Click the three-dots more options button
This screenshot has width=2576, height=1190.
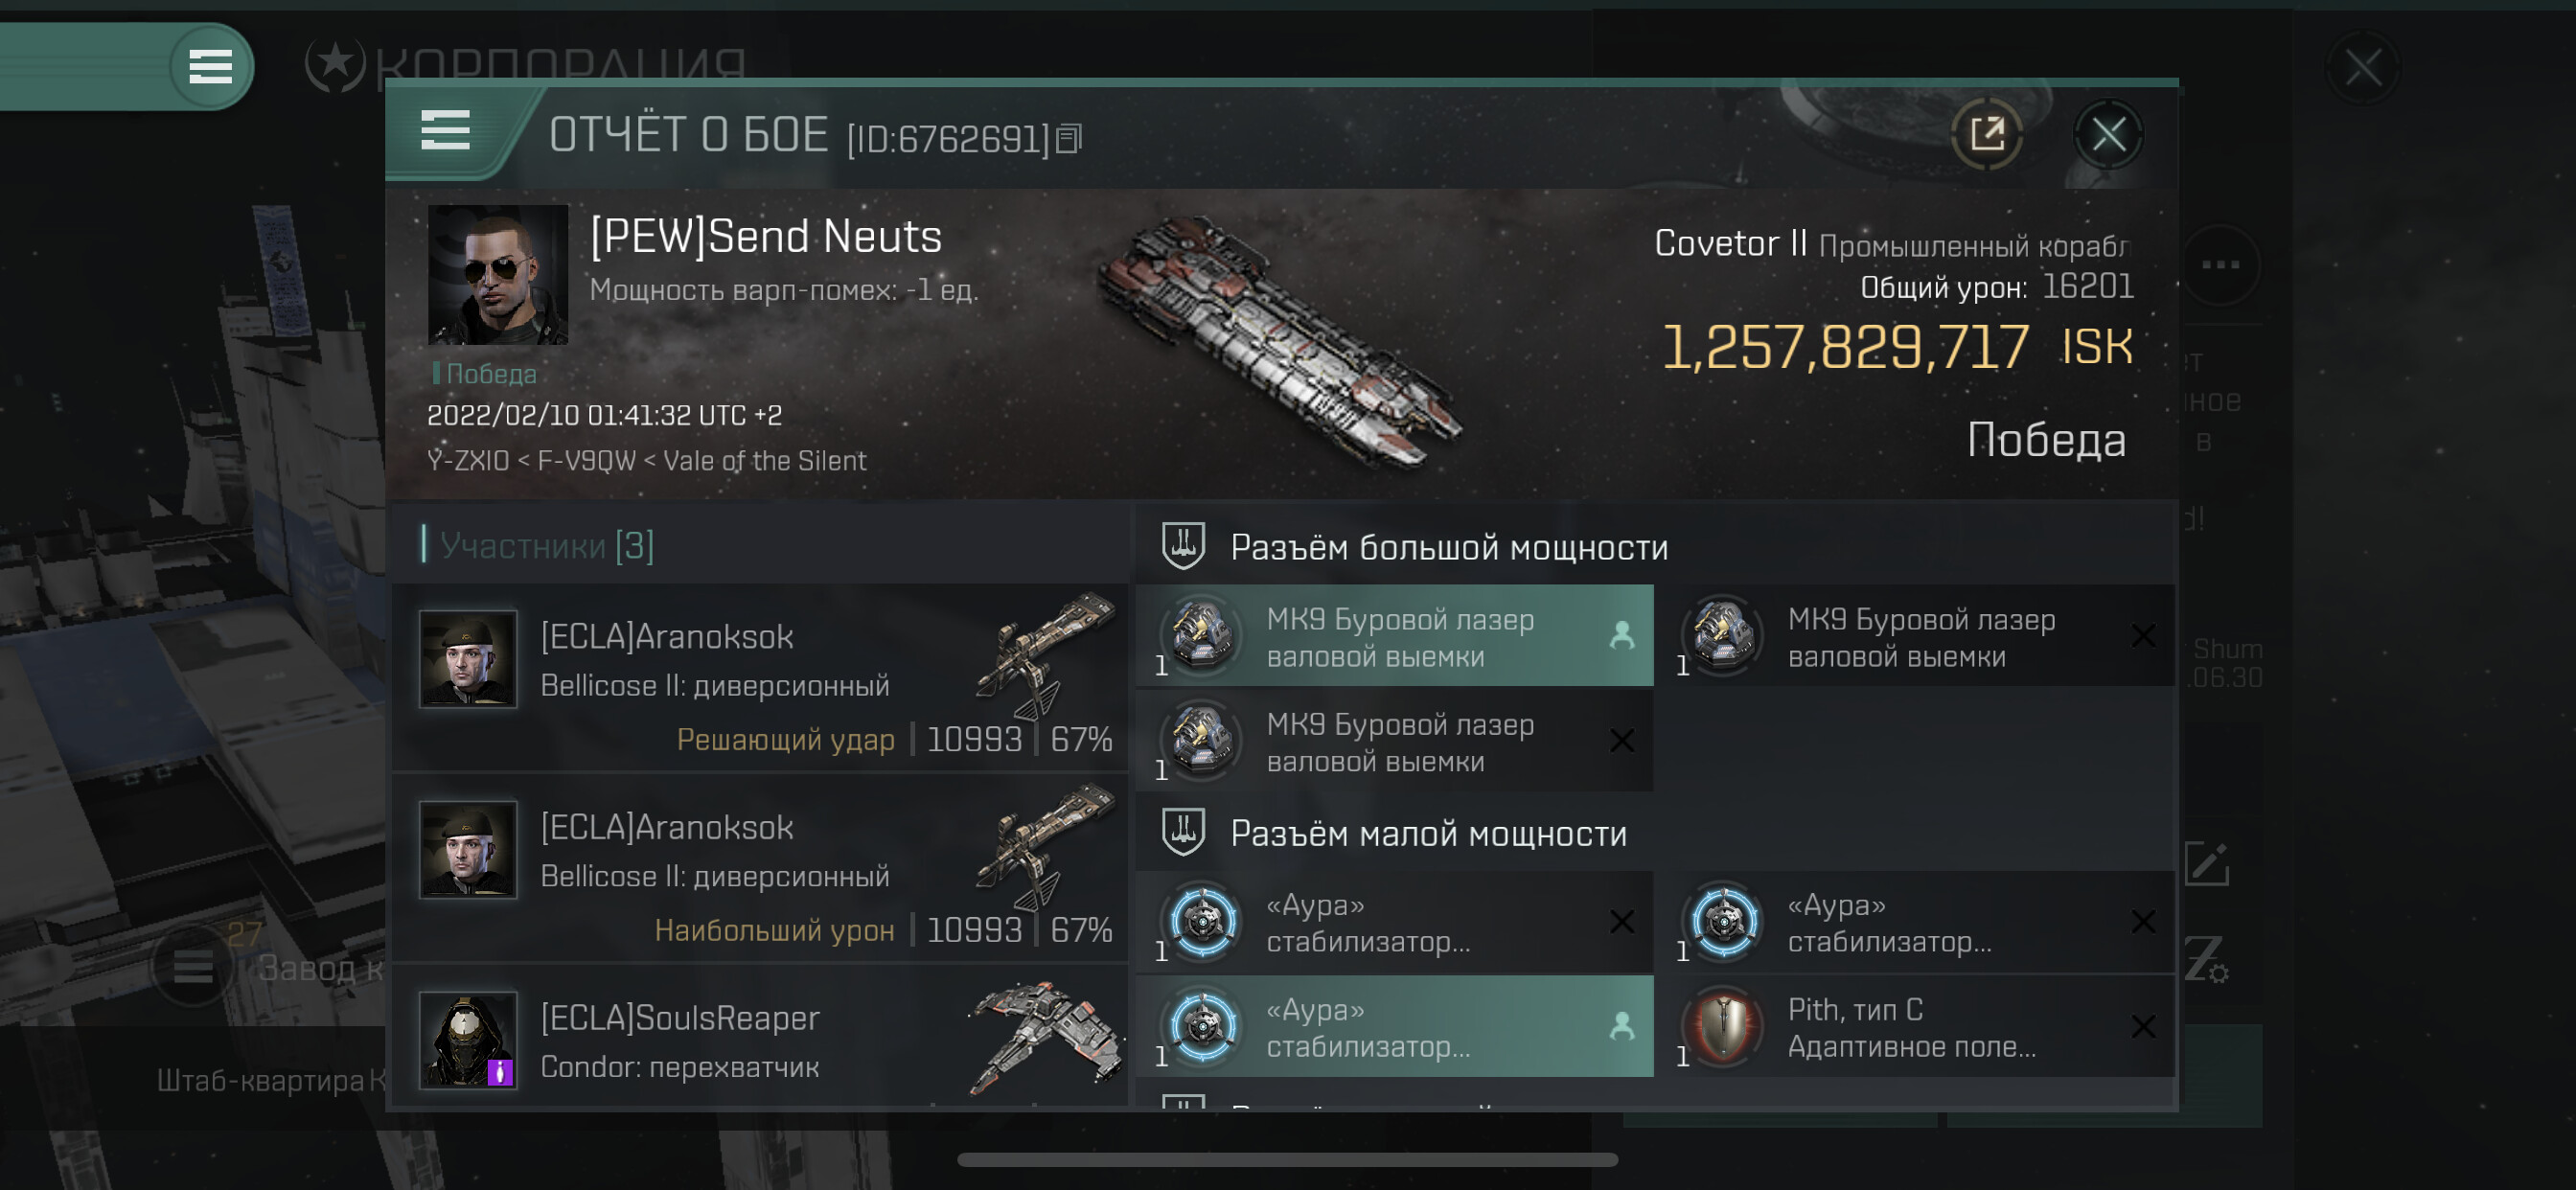click(x=2220, y=265)
